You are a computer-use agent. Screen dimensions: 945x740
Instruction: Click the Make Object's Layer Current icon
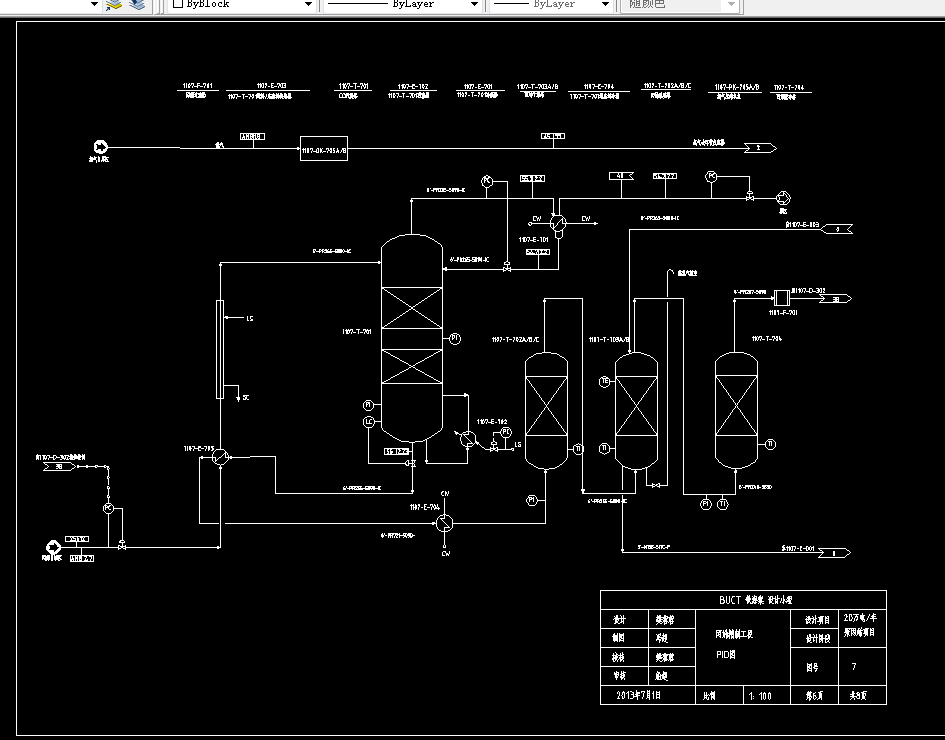point(114,5)
